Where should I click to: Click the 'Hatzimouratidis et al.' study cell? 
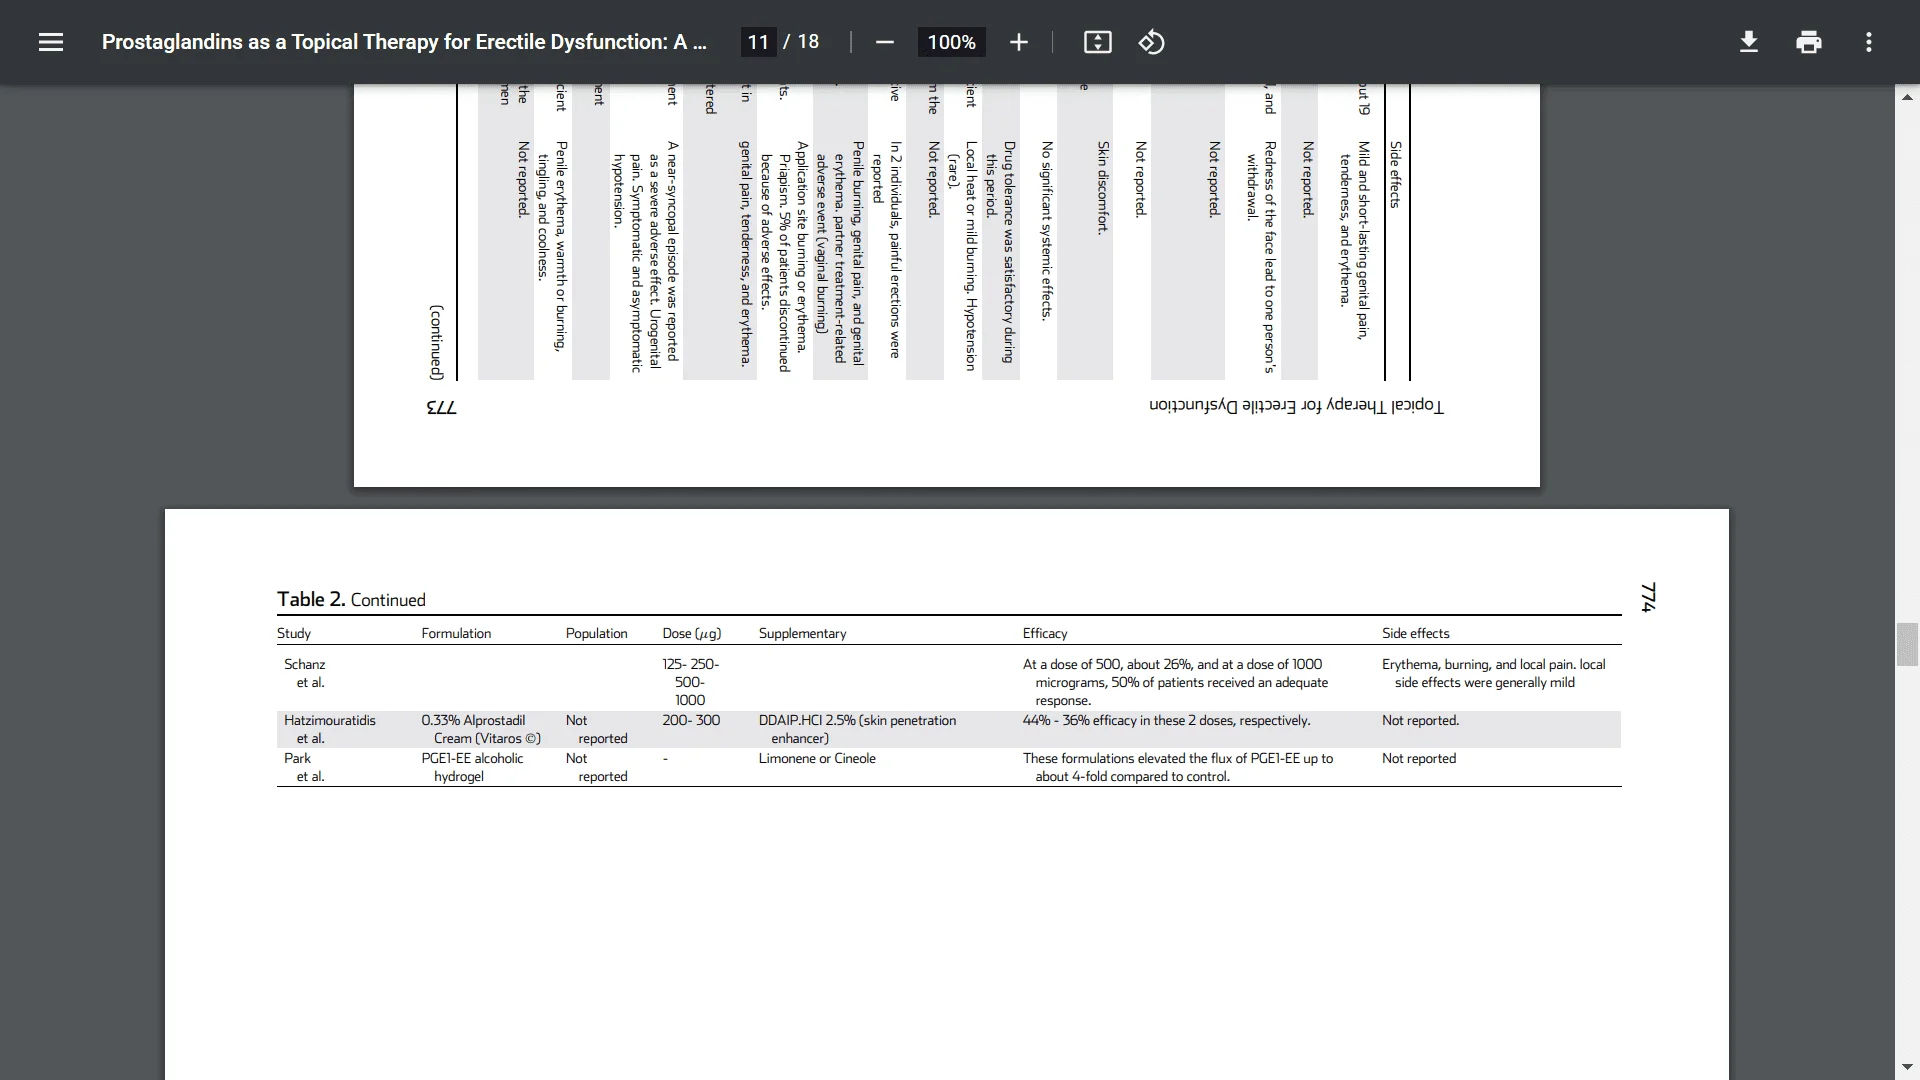(x=330, y=729)
